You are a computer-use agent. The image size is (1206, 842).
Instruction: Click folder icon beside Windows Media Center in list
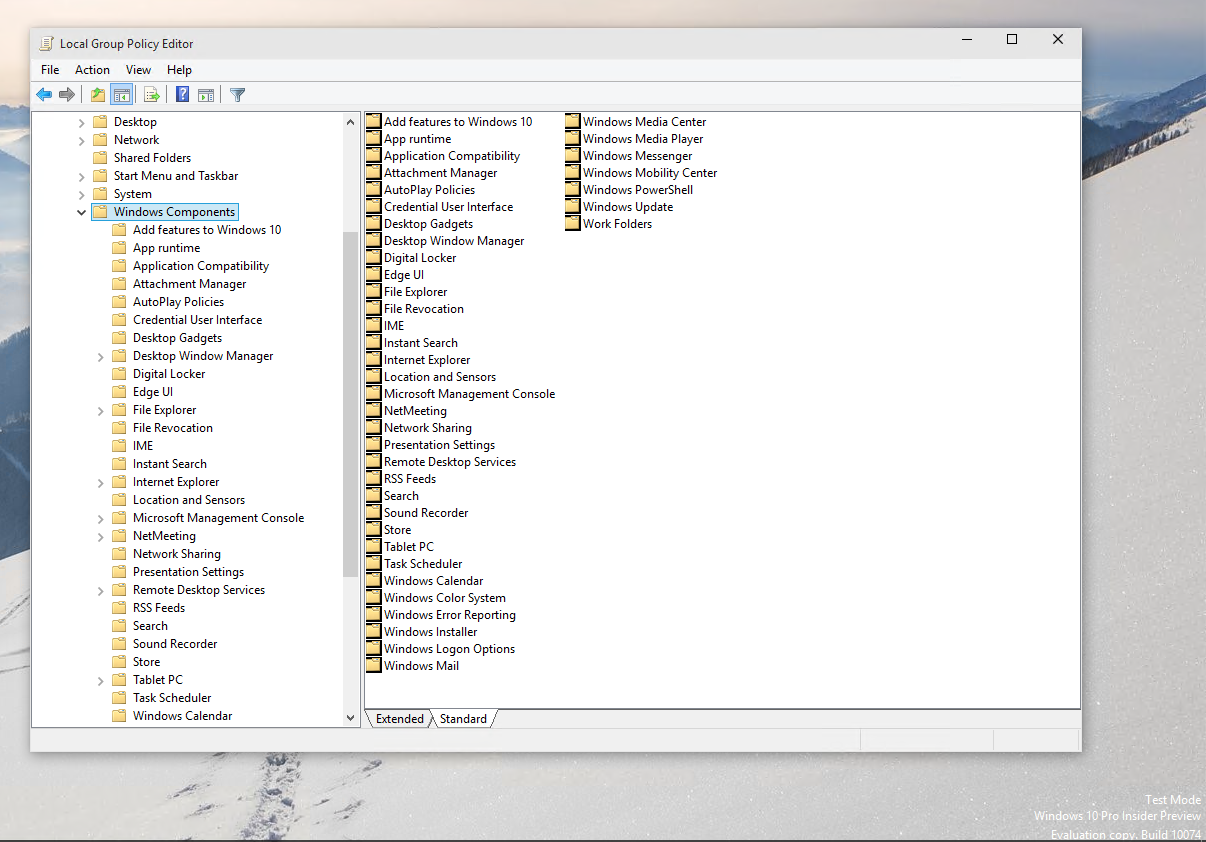[x=573, y=122]
